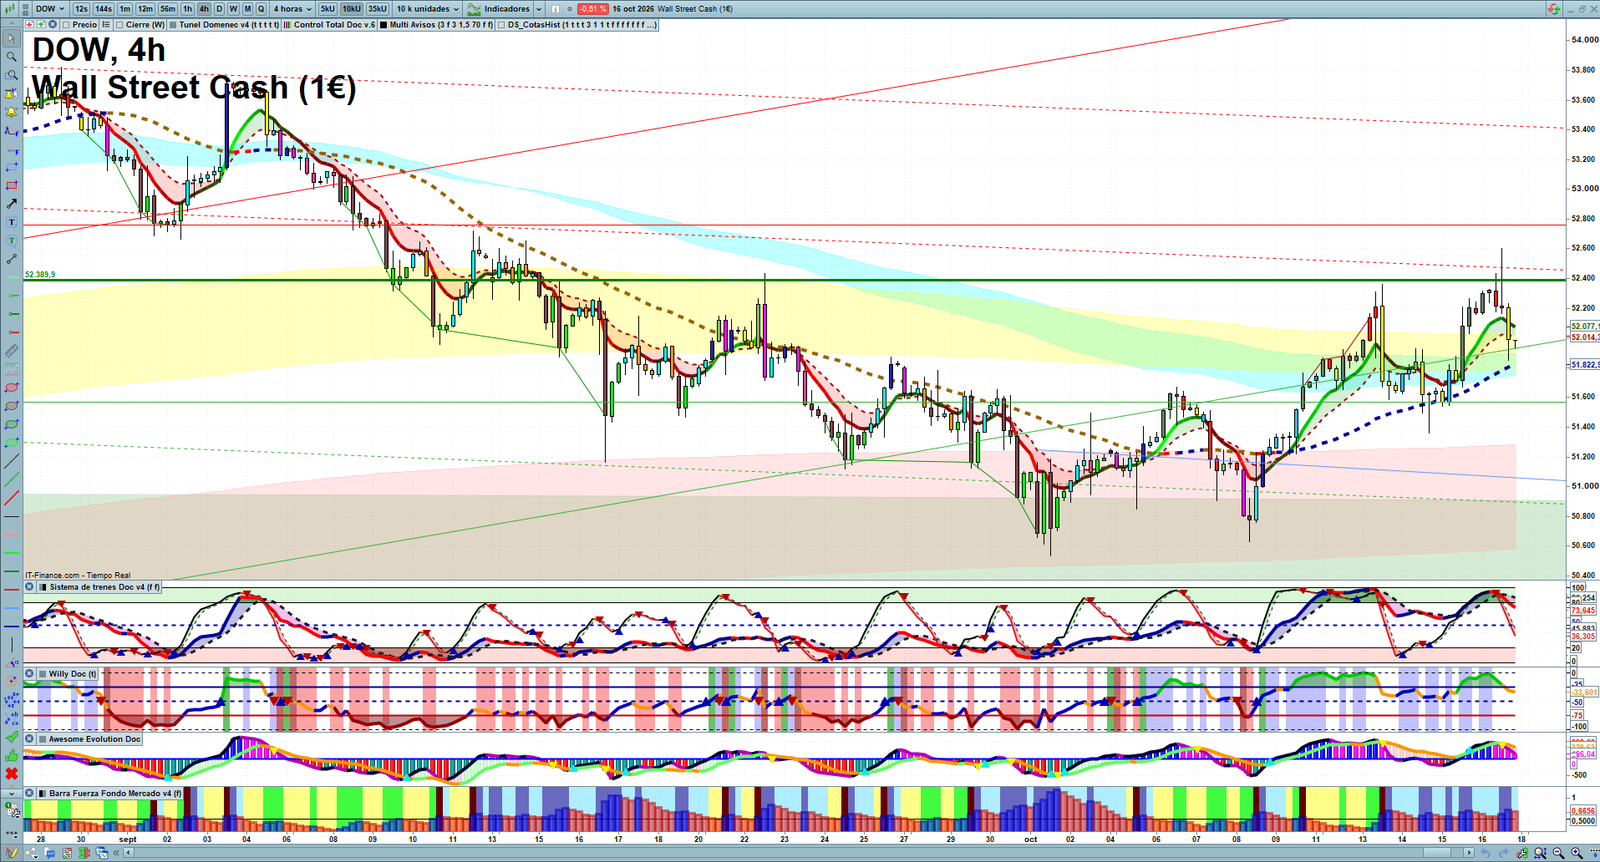Image resolution: width=1600 pixels, height=862 pixels.
Task: Toggle Sistema de trenes Doc v4 panel checkbox
Action: pyautogui.click(x=43, y=587)
